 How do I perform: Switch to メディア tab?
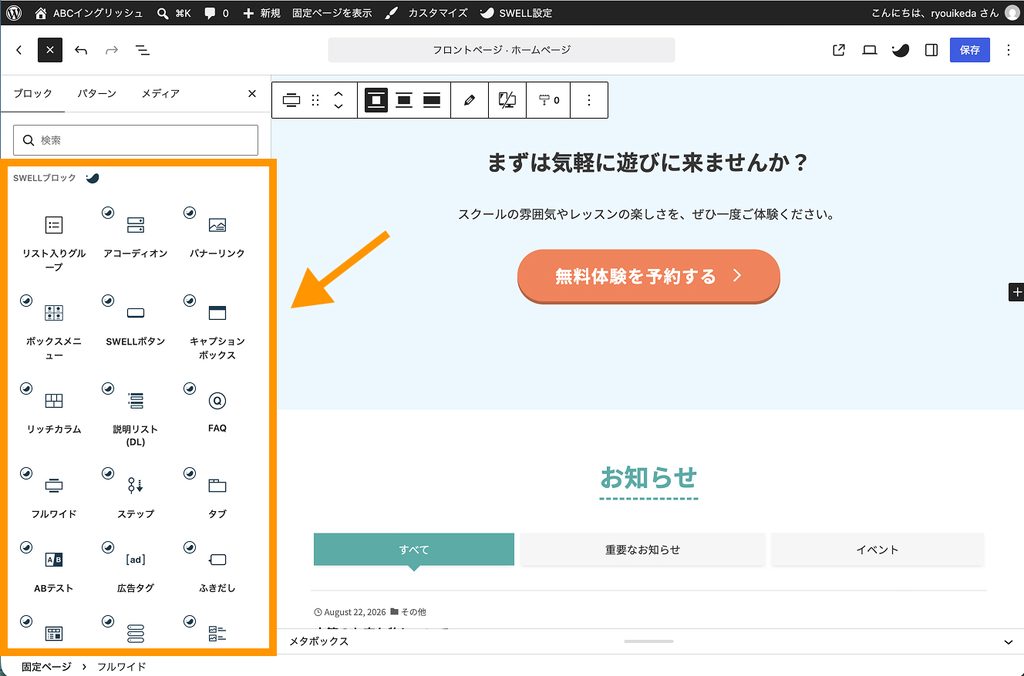[x=160, y=93]
